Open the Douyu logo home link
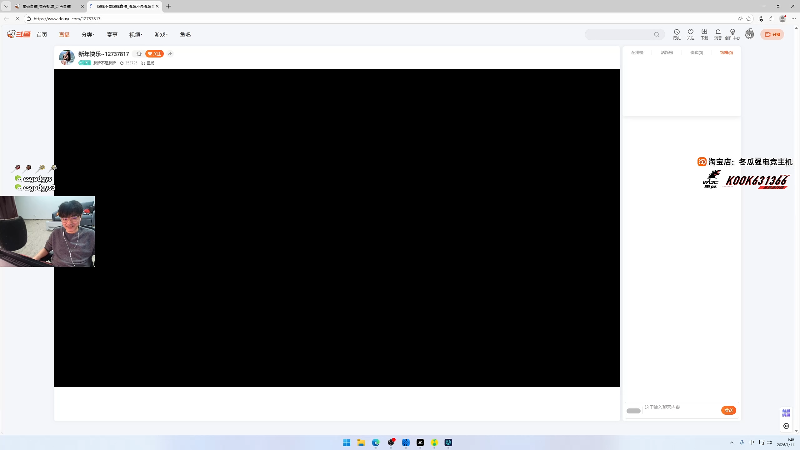800x450 pixels. [x=18, y=34]
